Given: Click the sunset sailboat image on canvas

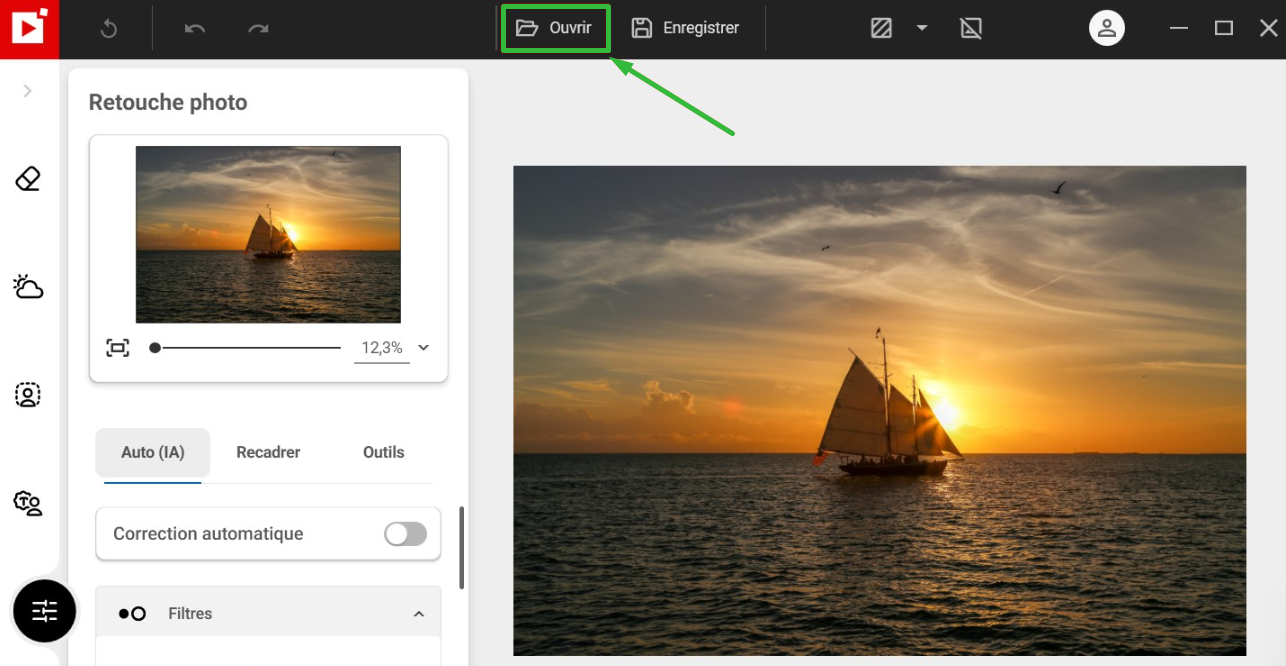Looking at the screenshot, I should tap(880, 410).
